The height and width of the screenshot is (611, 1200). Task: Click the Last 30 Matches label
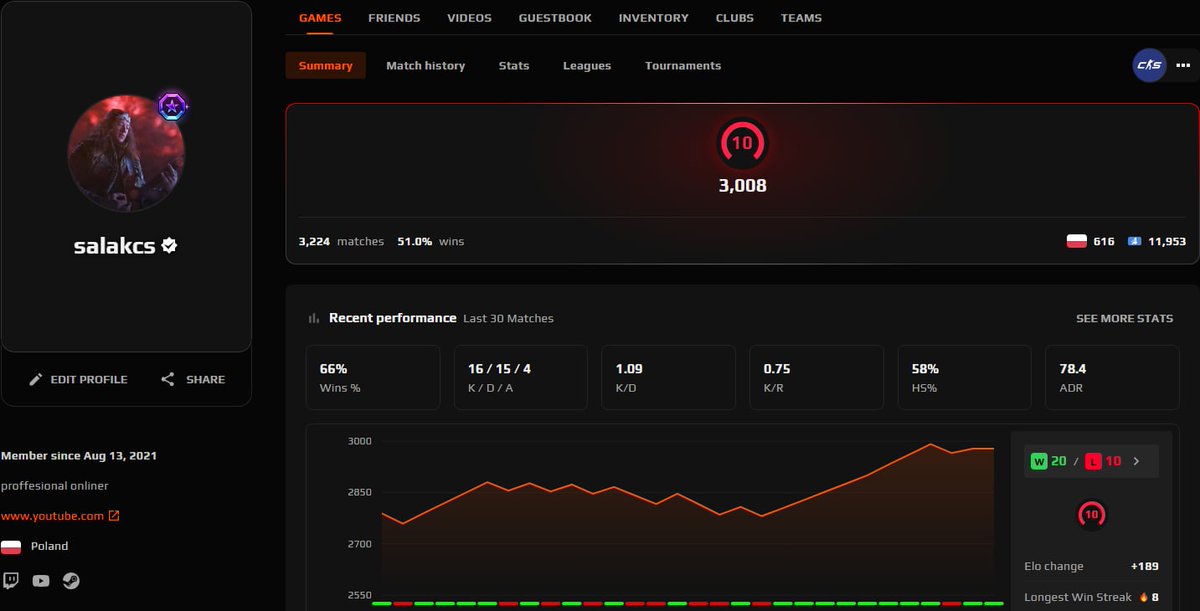(508, 318)
